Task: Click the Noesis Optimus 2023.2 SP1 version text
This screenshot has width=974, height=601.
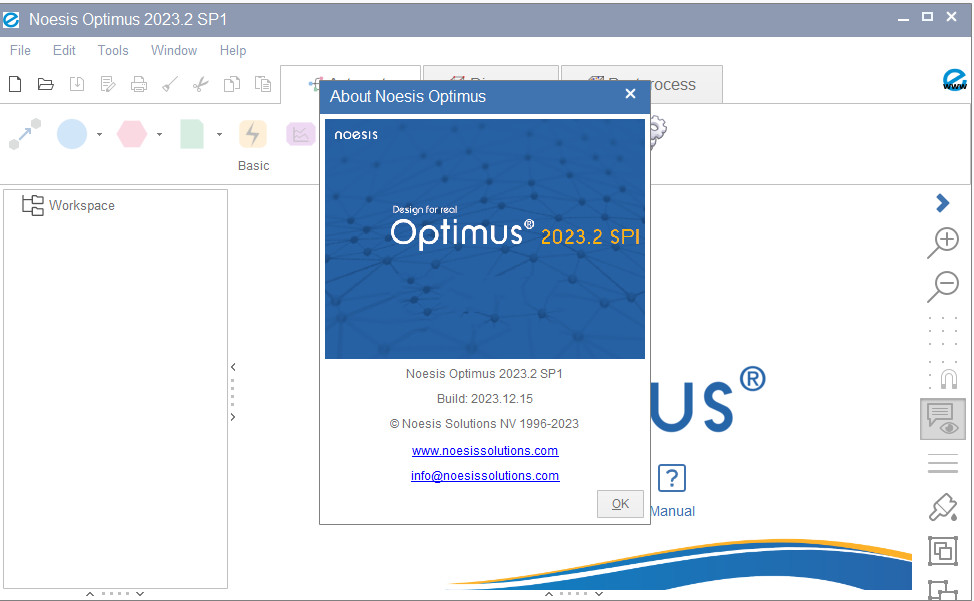Action: (484, 374)
